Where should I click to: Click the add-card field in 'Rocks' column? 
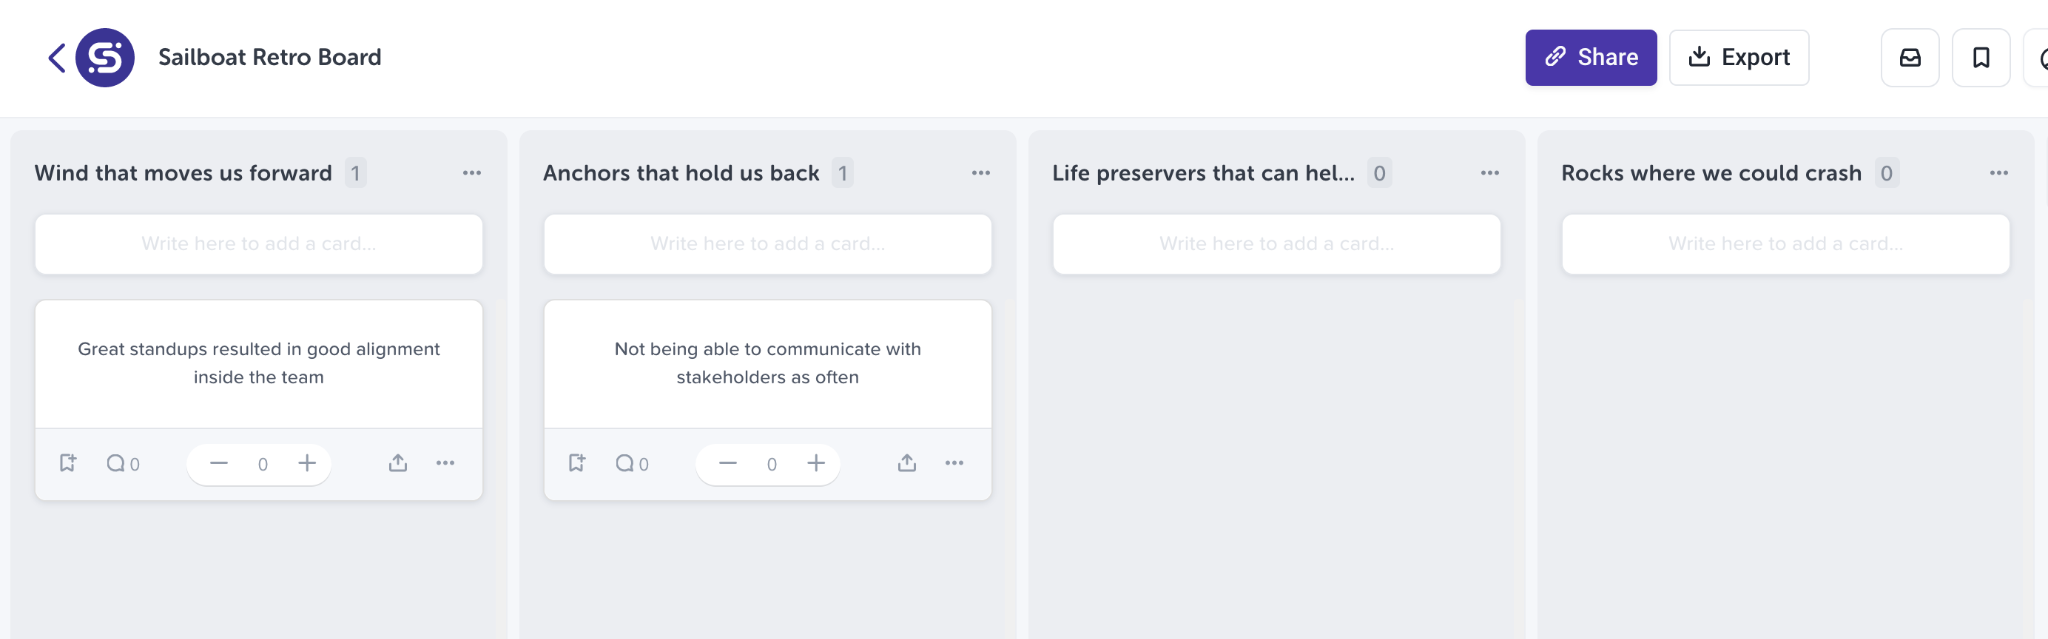click(x=1786, y=243)
